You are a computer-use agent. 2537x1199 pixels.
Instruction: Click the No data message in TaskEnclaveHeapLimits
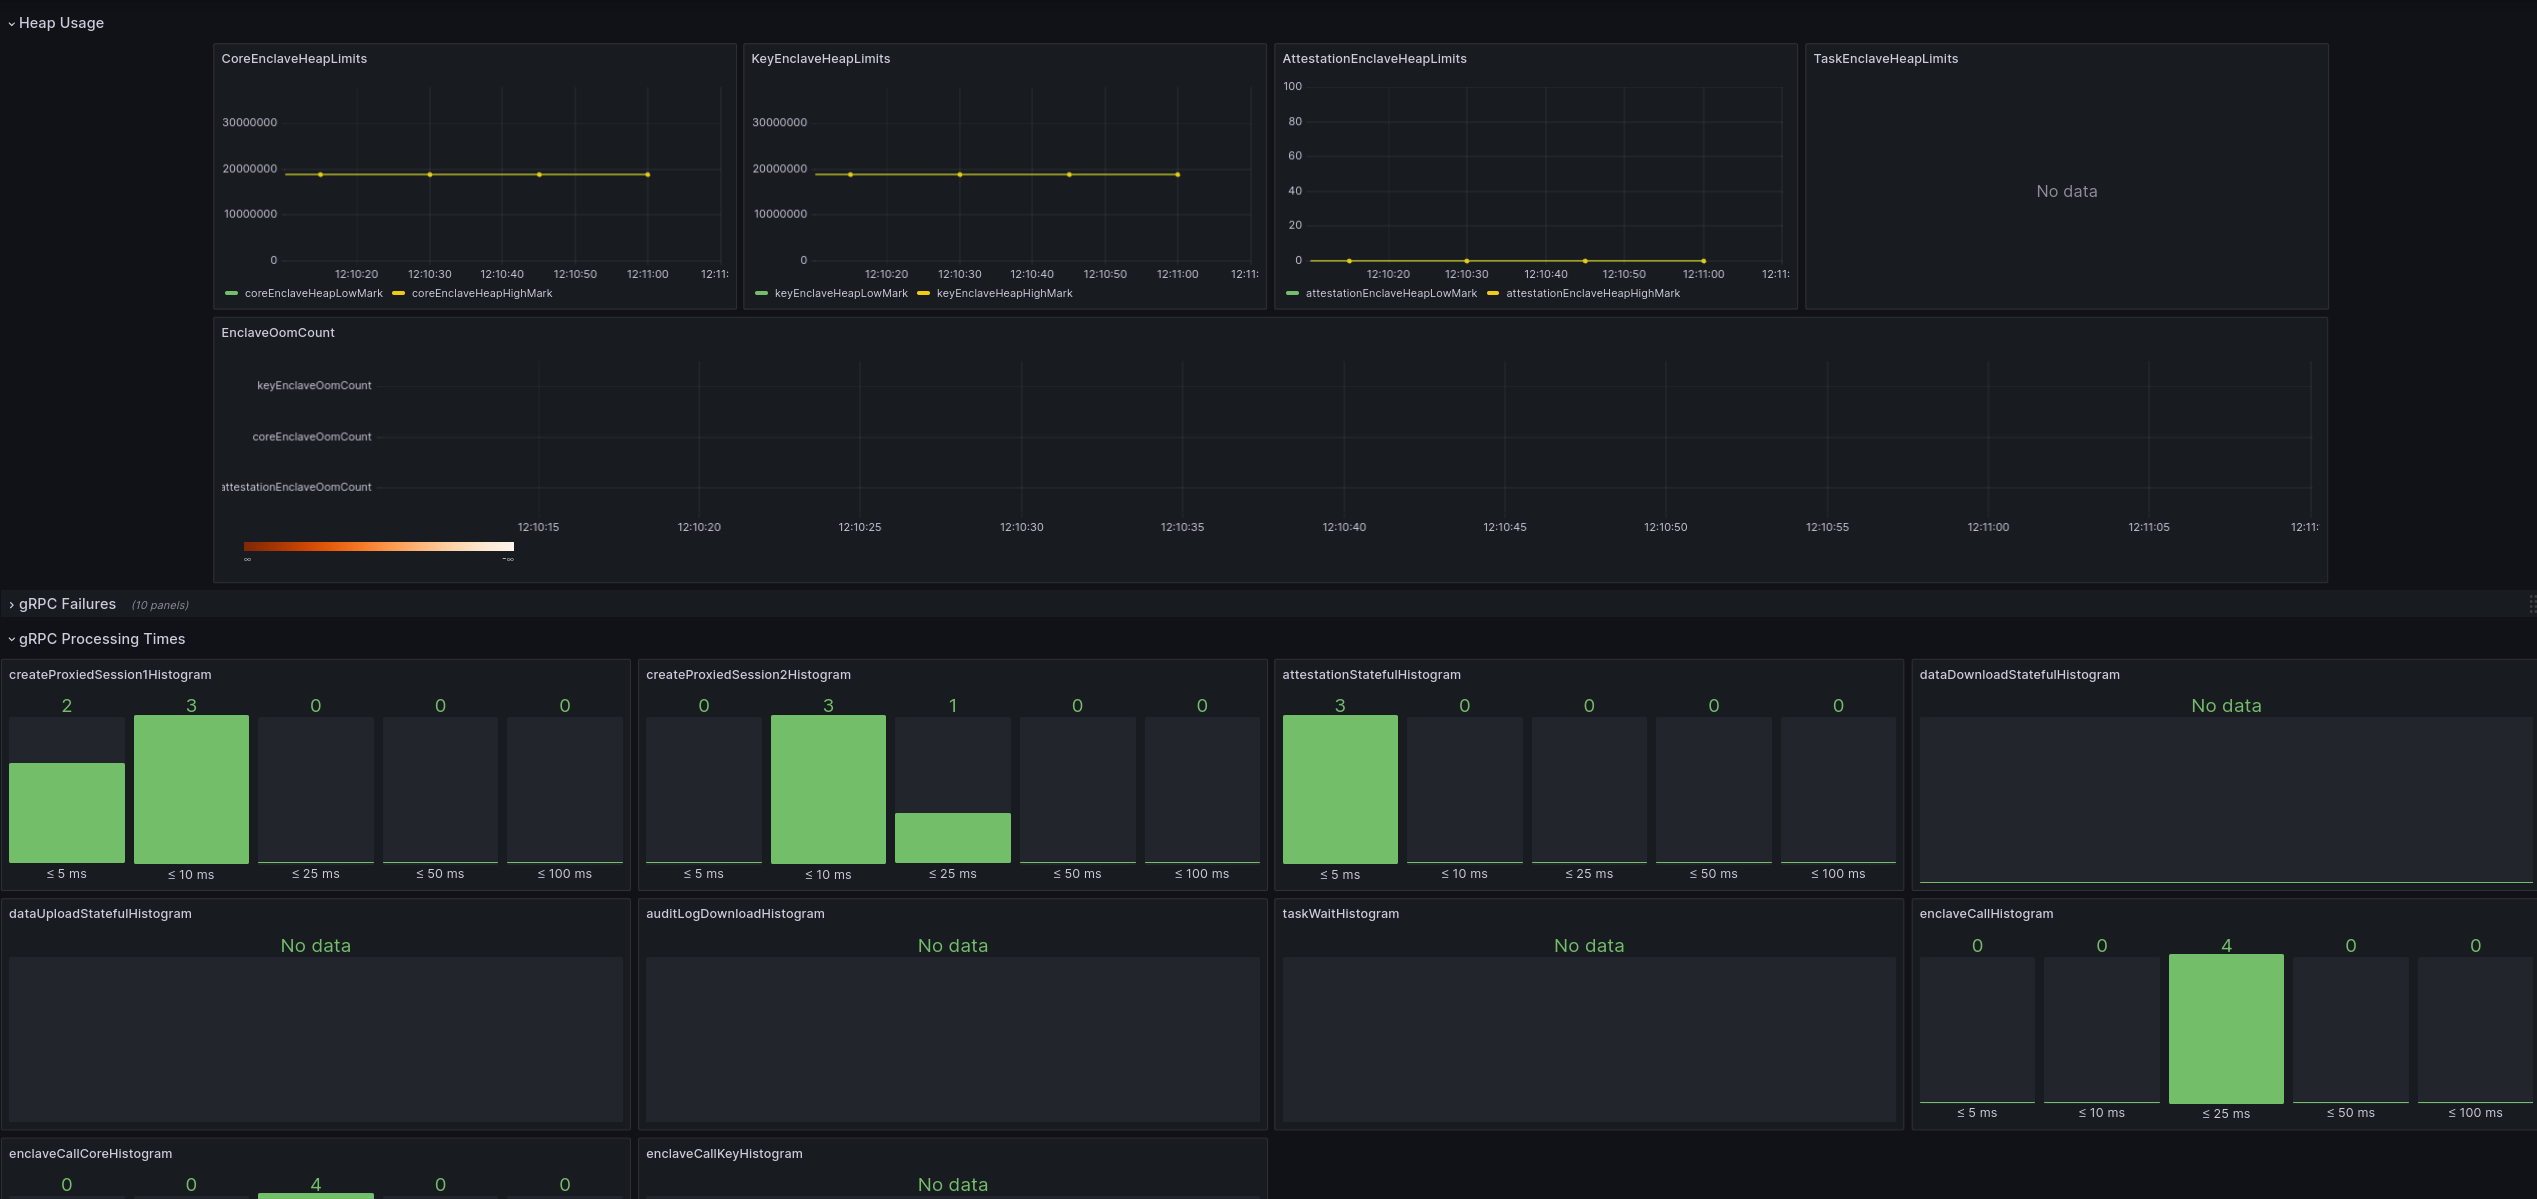(2067, 192)
